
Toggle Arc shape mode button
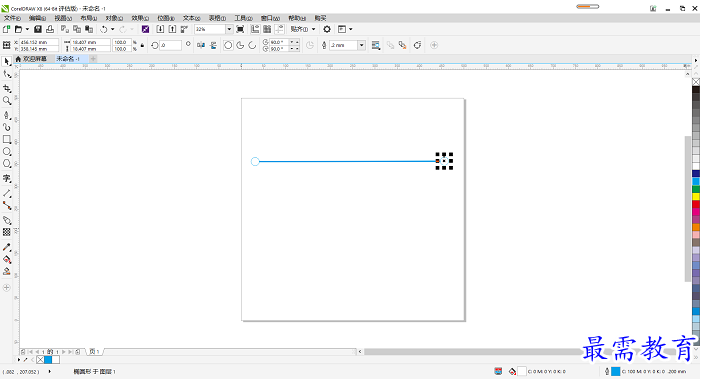click(252, 45)
